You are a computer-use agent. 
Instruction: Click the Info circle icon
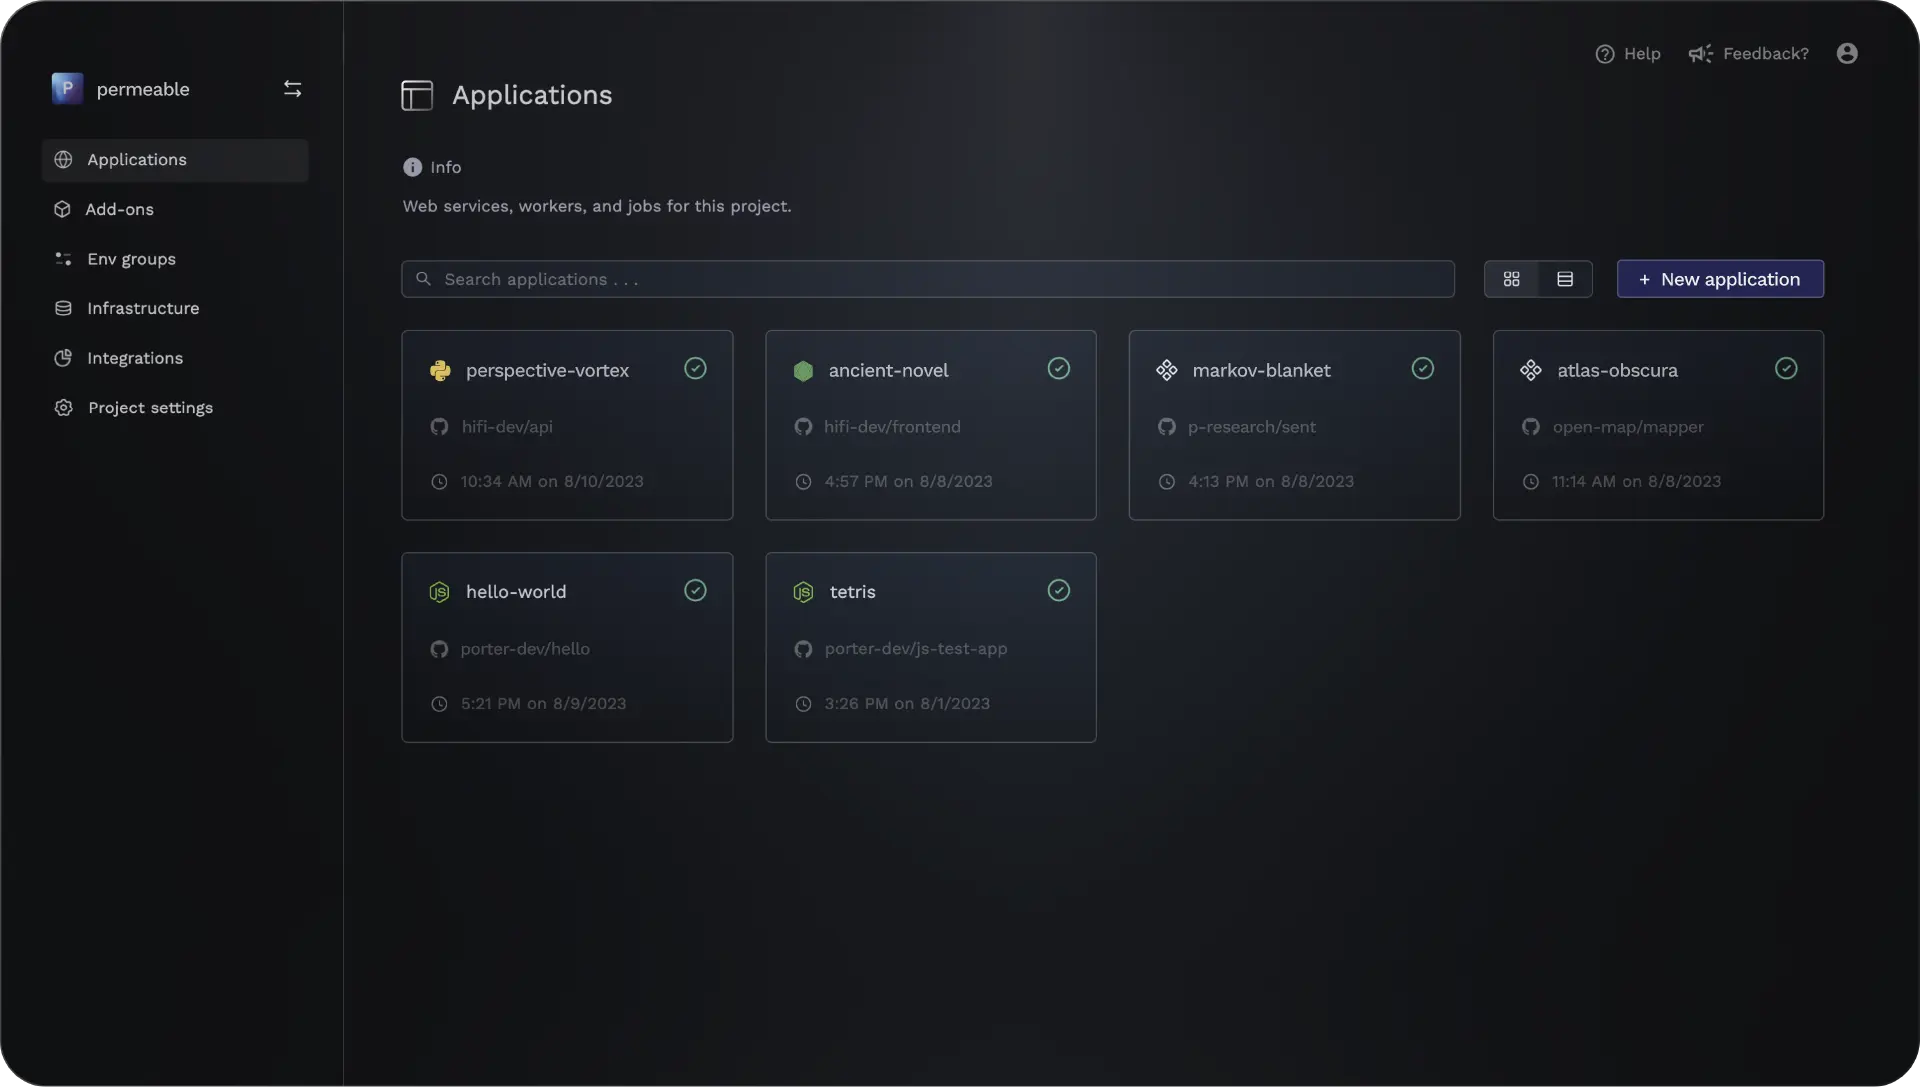[412, 167]
